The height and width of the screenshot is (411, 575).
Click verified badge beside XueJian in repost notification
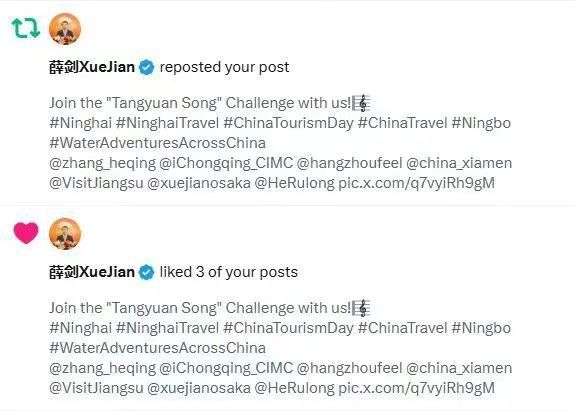[147, 67]
